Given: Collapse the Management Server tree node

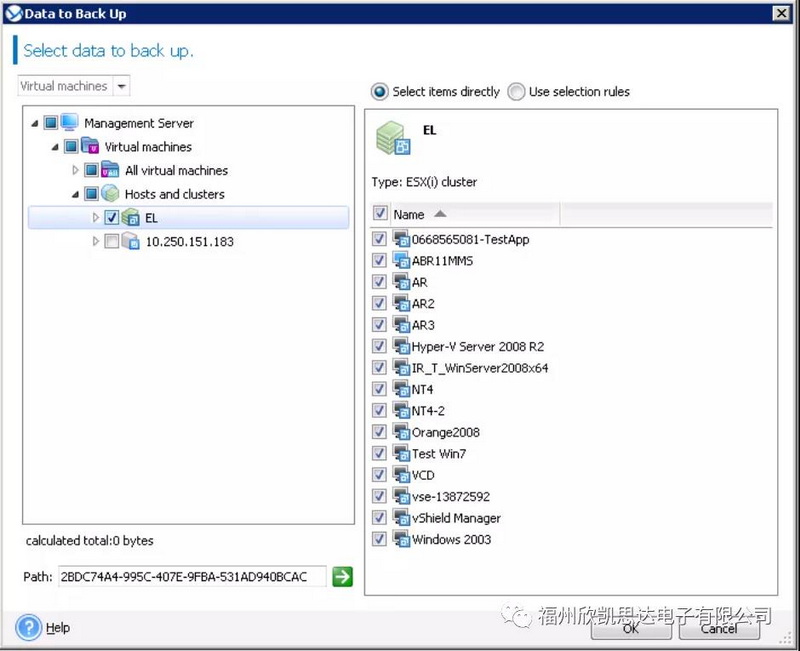Looking at the screenshot, I should pos(36,124).
